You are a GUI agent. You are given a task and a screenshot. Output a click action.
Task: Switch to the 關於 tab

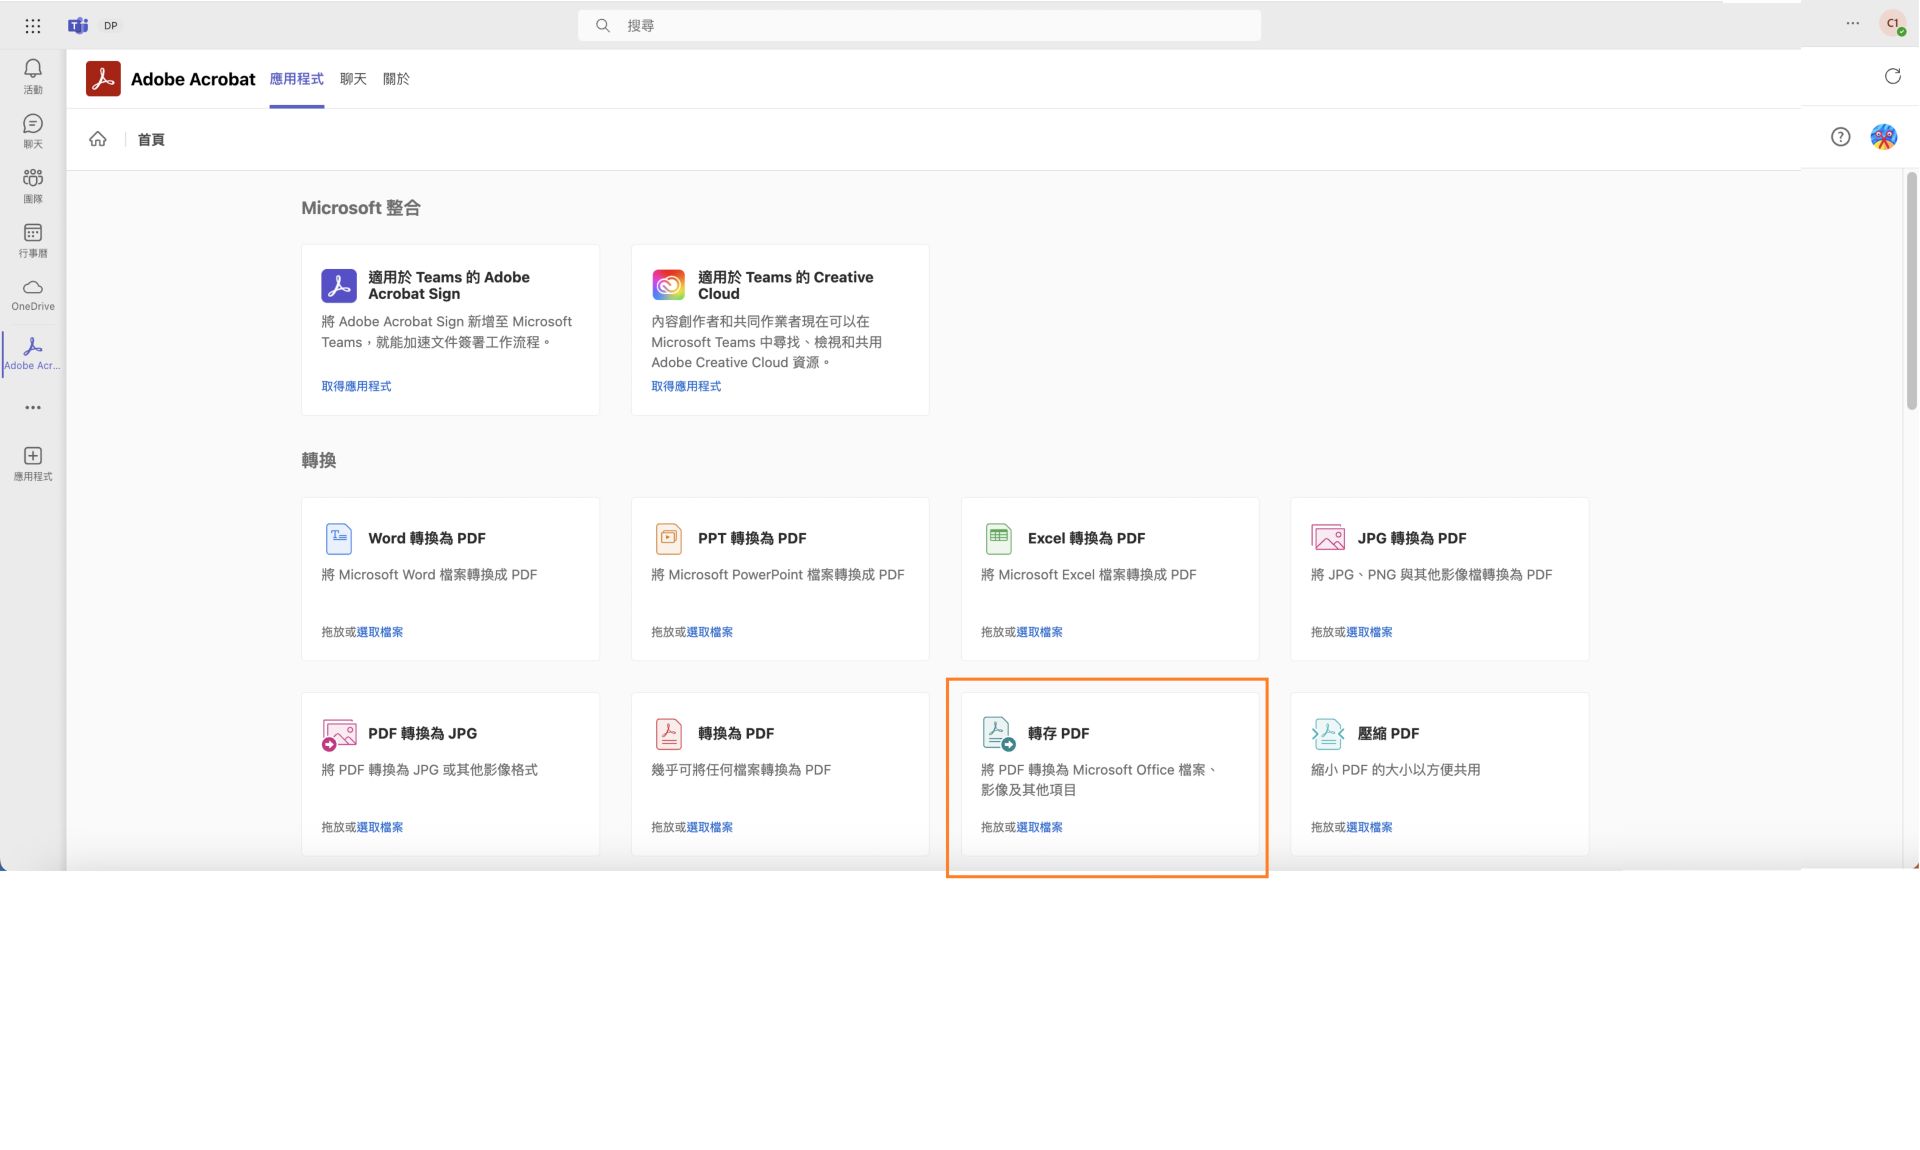point(396,79)
